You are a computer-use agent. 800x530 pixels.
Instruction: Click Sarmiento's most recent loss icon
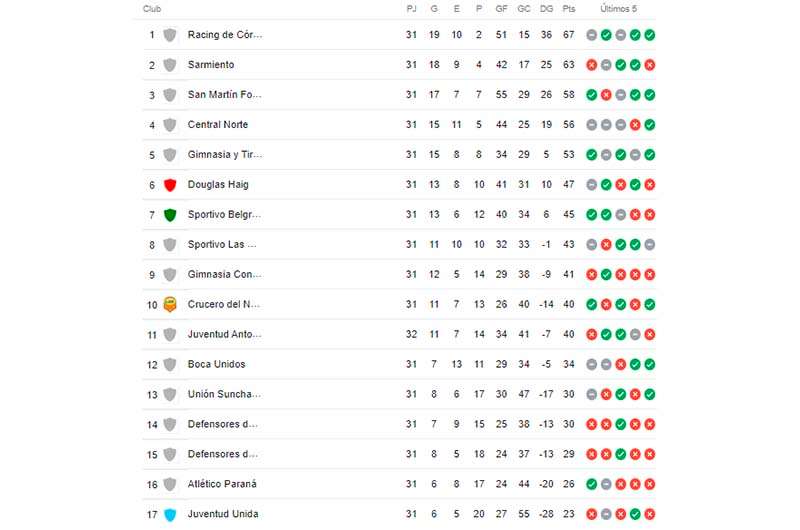click(649, 65)
